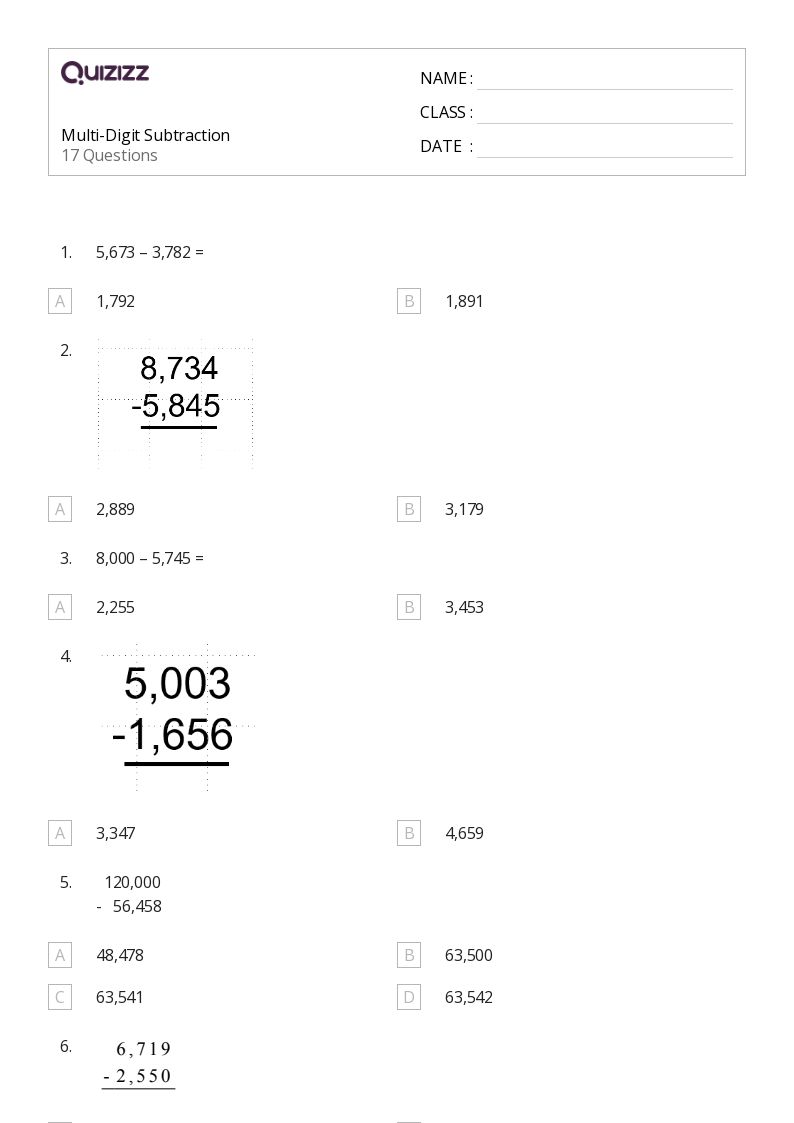This screenshot has height=1123, width=794.
Task: Click the Quizizz logo
Action: pos(105,72)
